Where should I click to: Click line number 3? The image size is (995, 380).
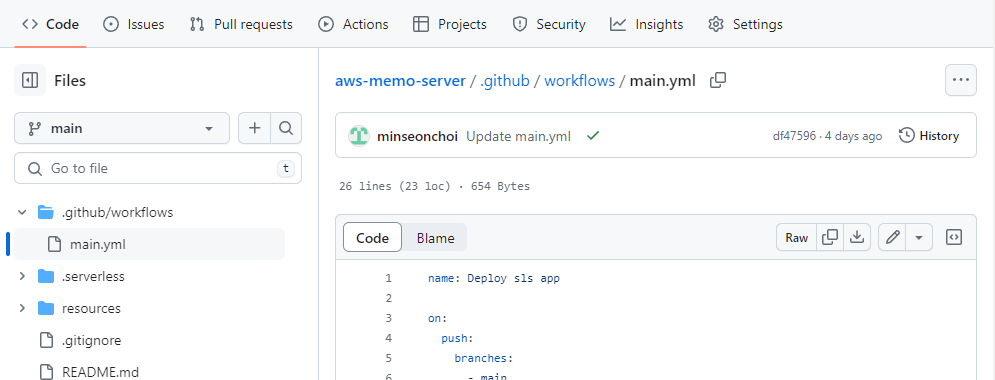[x=388, y=318]
